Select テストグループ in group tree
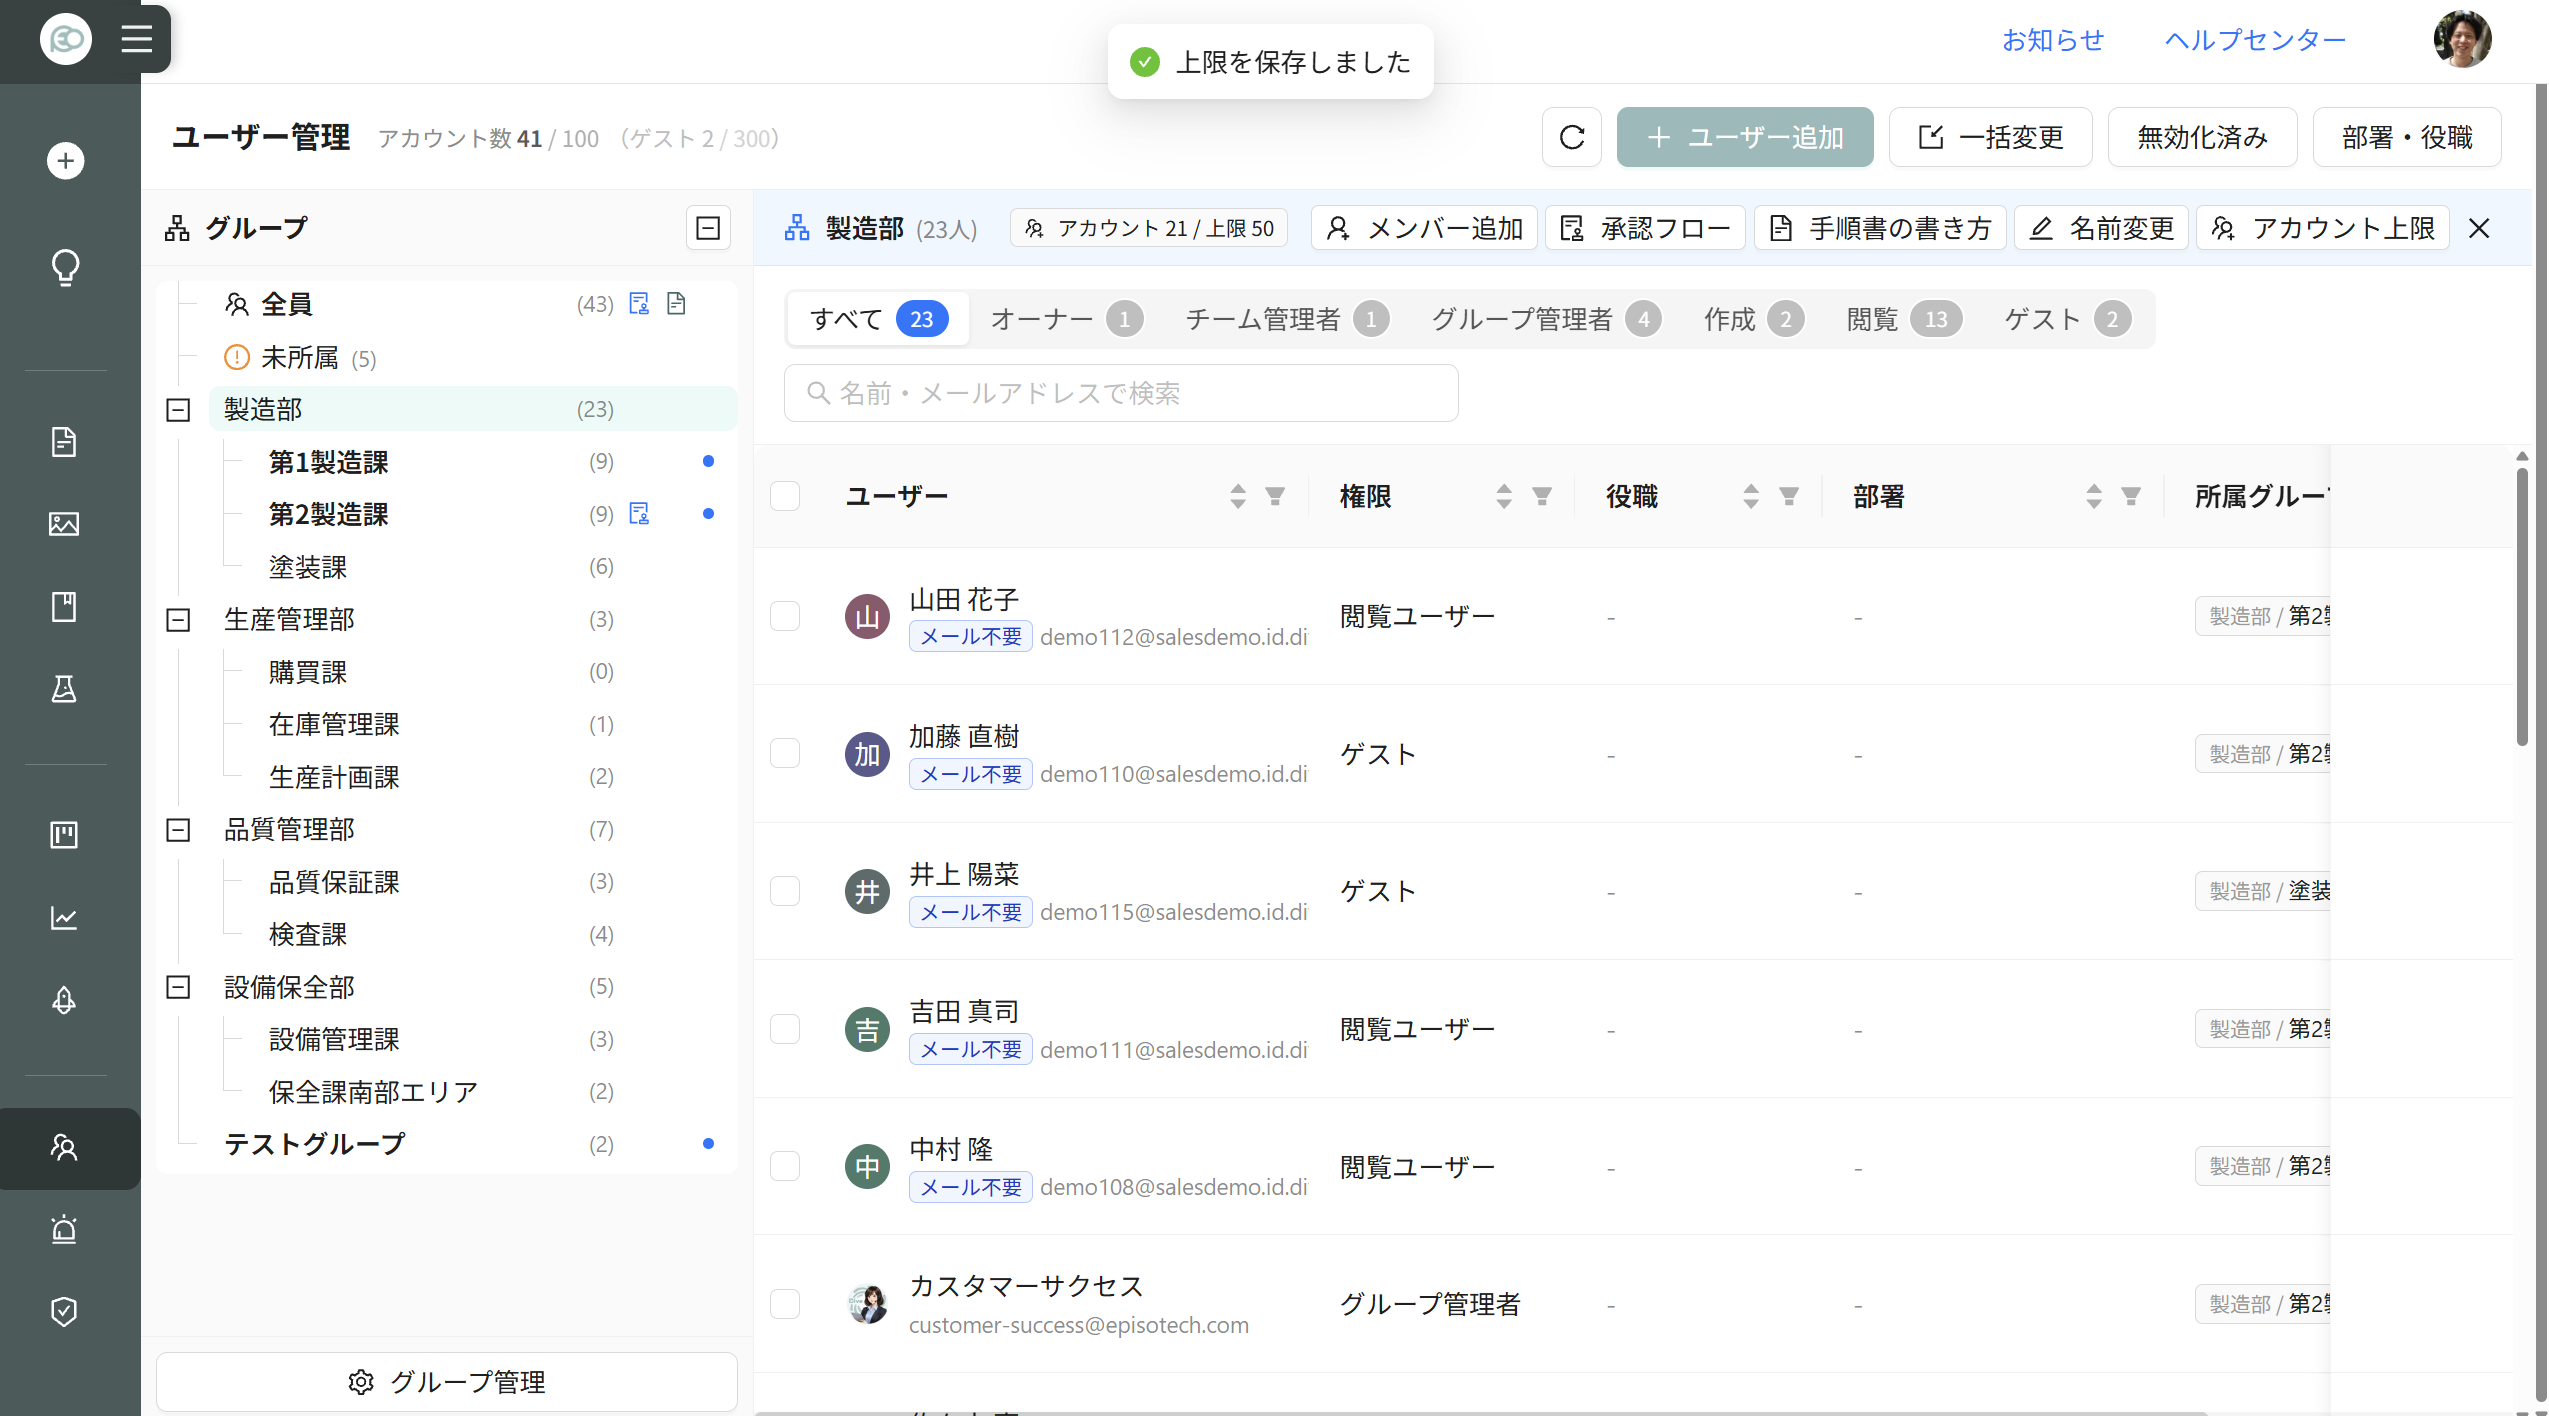 [315, 1144]
